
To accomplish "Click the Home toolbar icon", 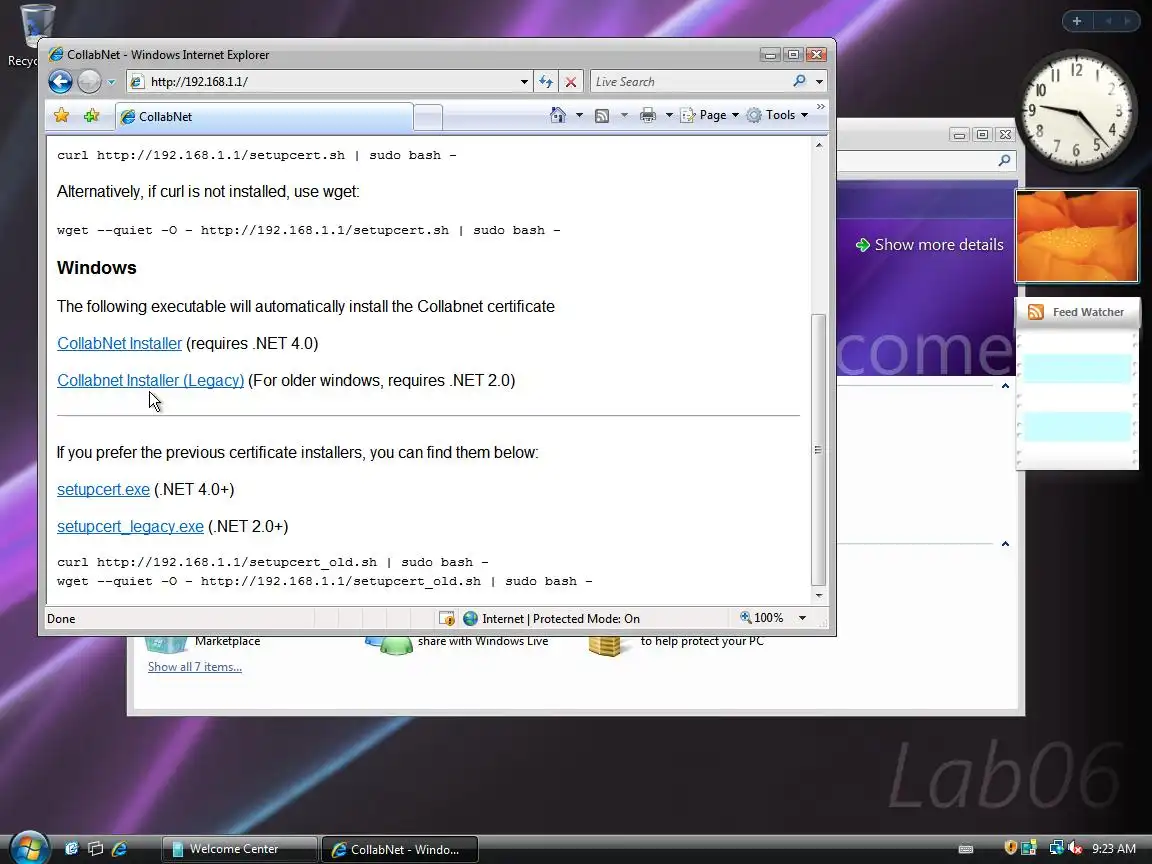I will [558, 115].
